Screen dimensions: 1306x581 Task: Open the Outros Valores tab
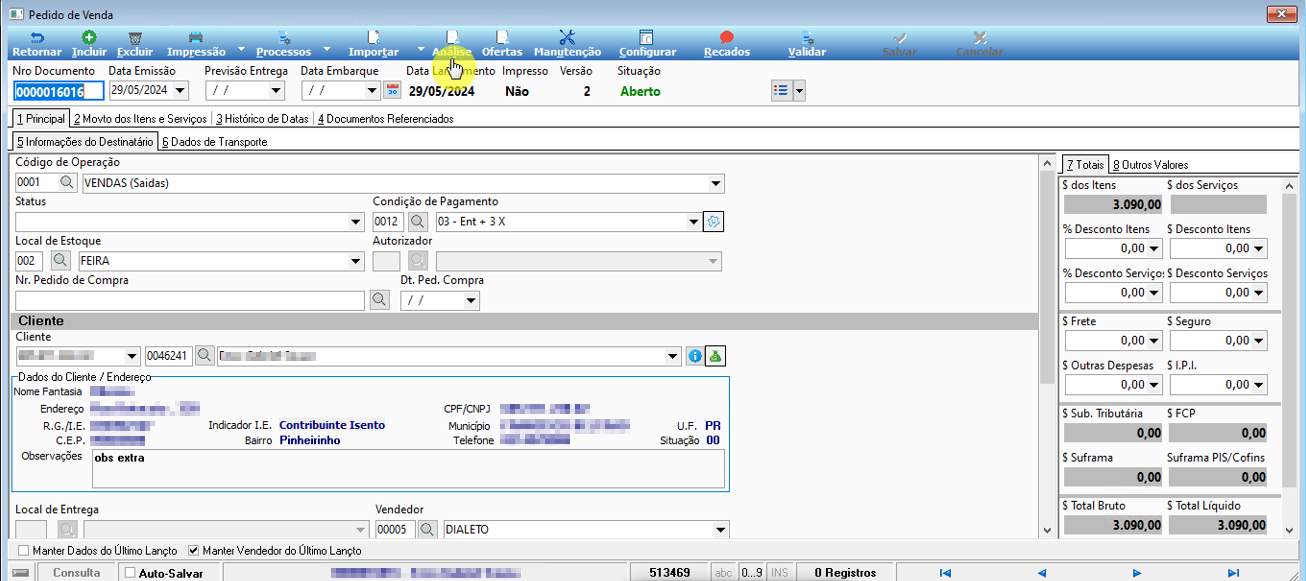click(x=1150, y=164)
